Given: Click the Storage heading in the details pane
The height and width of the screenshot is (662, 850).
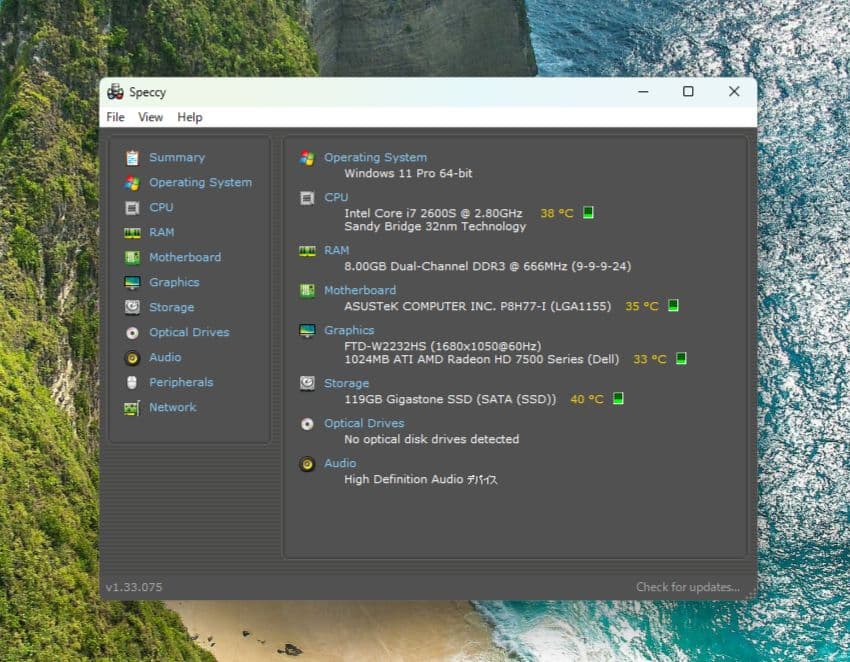Looking at the screenshot, I should click(346, 383).
